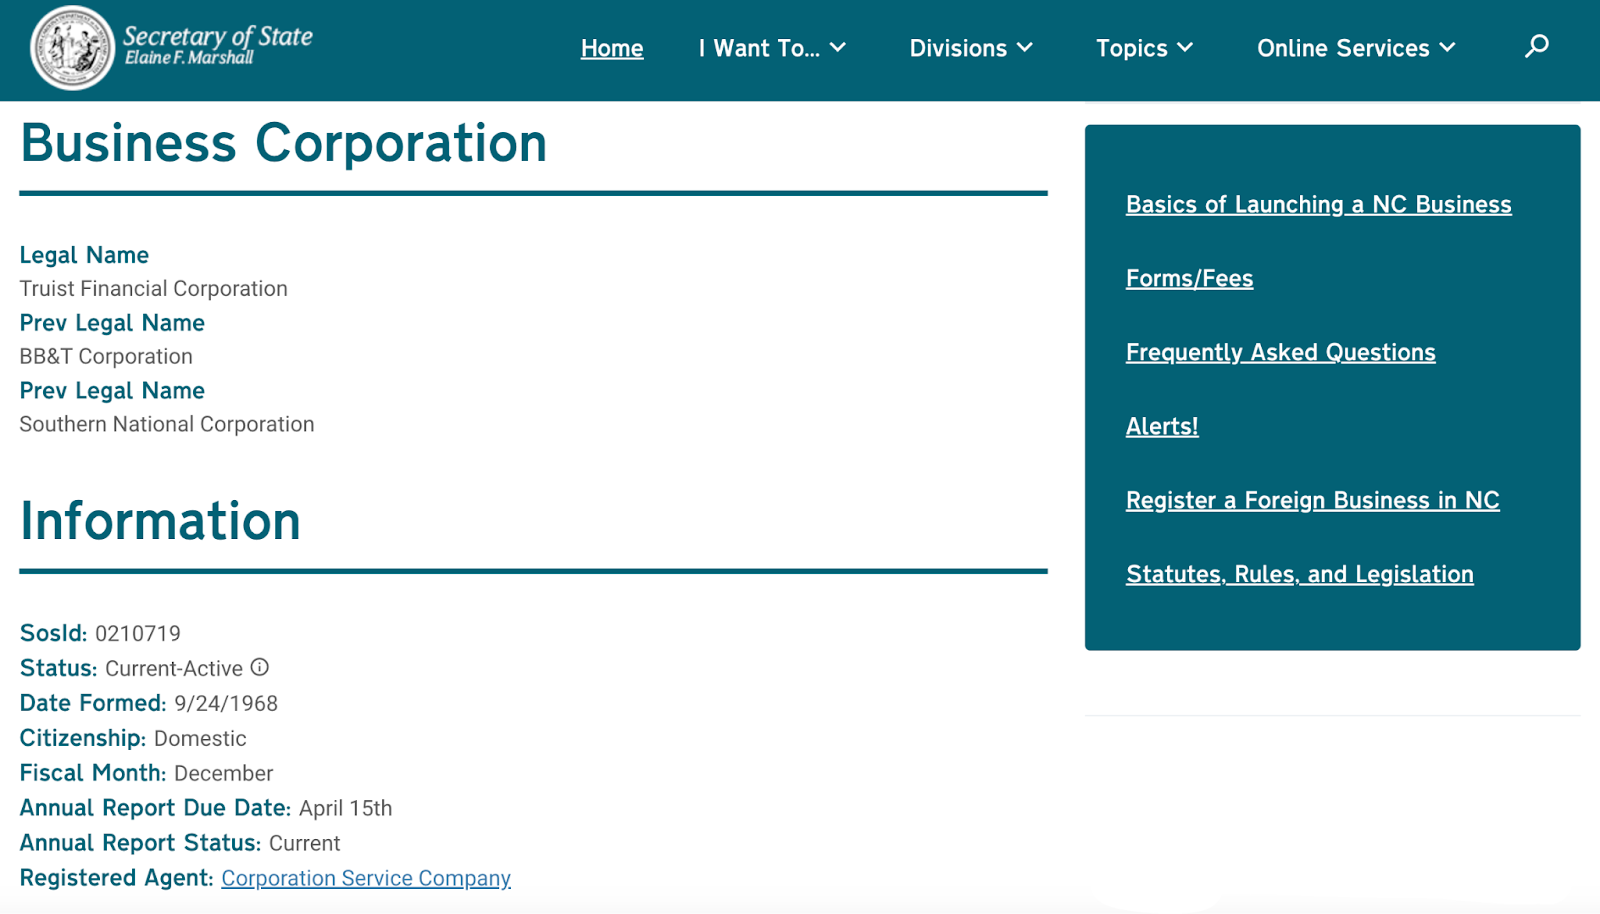The image size is (1600, 914).
Task: Open Statutes, Rules, and Legislation link
Action: [1299, 574]
